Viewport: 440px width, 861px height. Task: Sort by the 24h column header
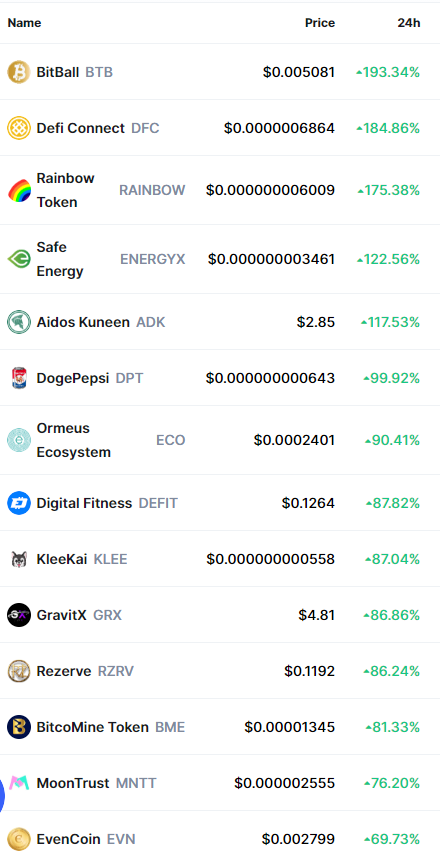pyautogui.click(x=409, y=23)
